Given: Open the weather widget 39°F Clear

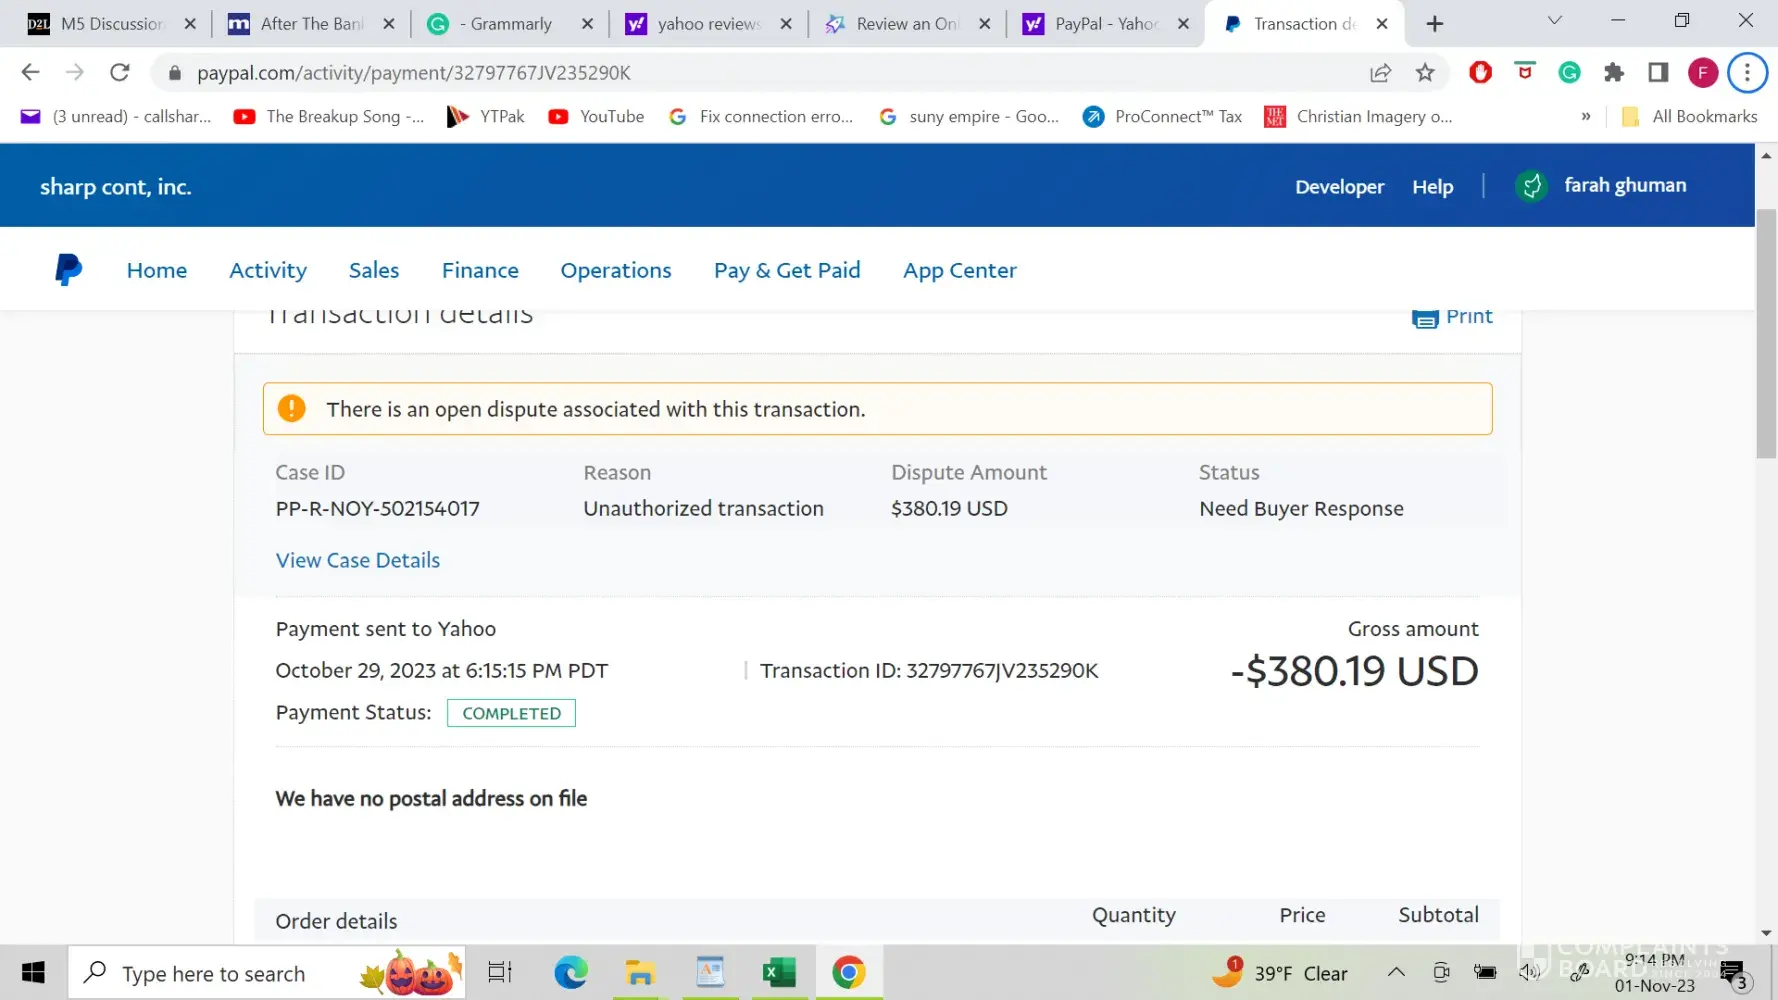Looking at the screenshot, I should (1280, 973).
